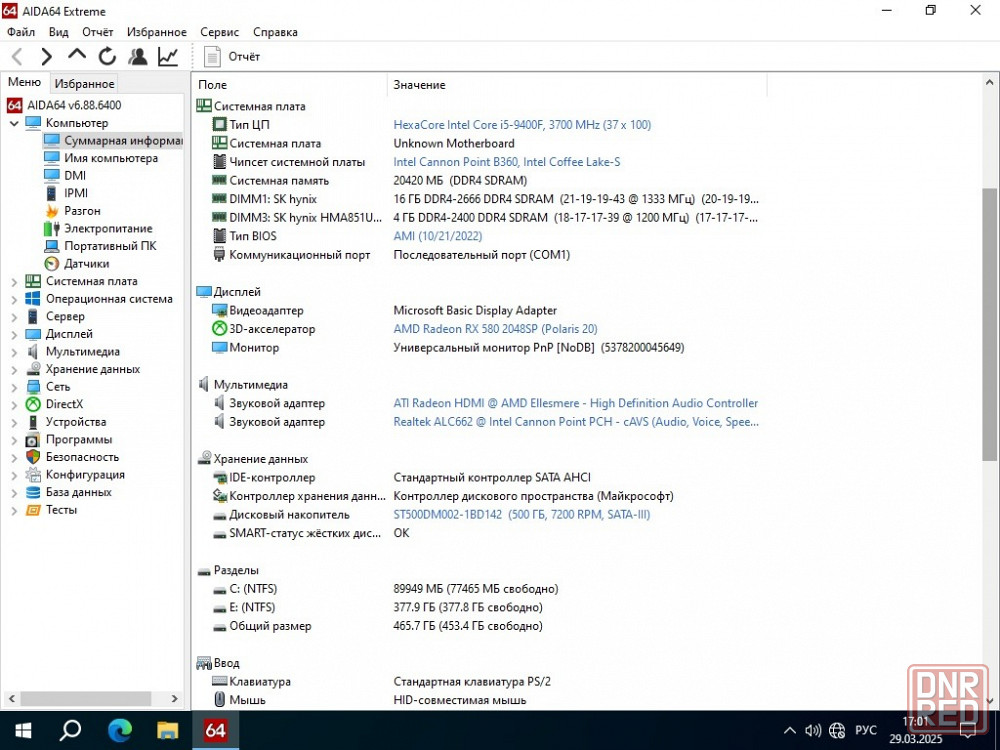Open File Explorer from the taskbar
The image size is (1000, 750).
pos(168,731)
